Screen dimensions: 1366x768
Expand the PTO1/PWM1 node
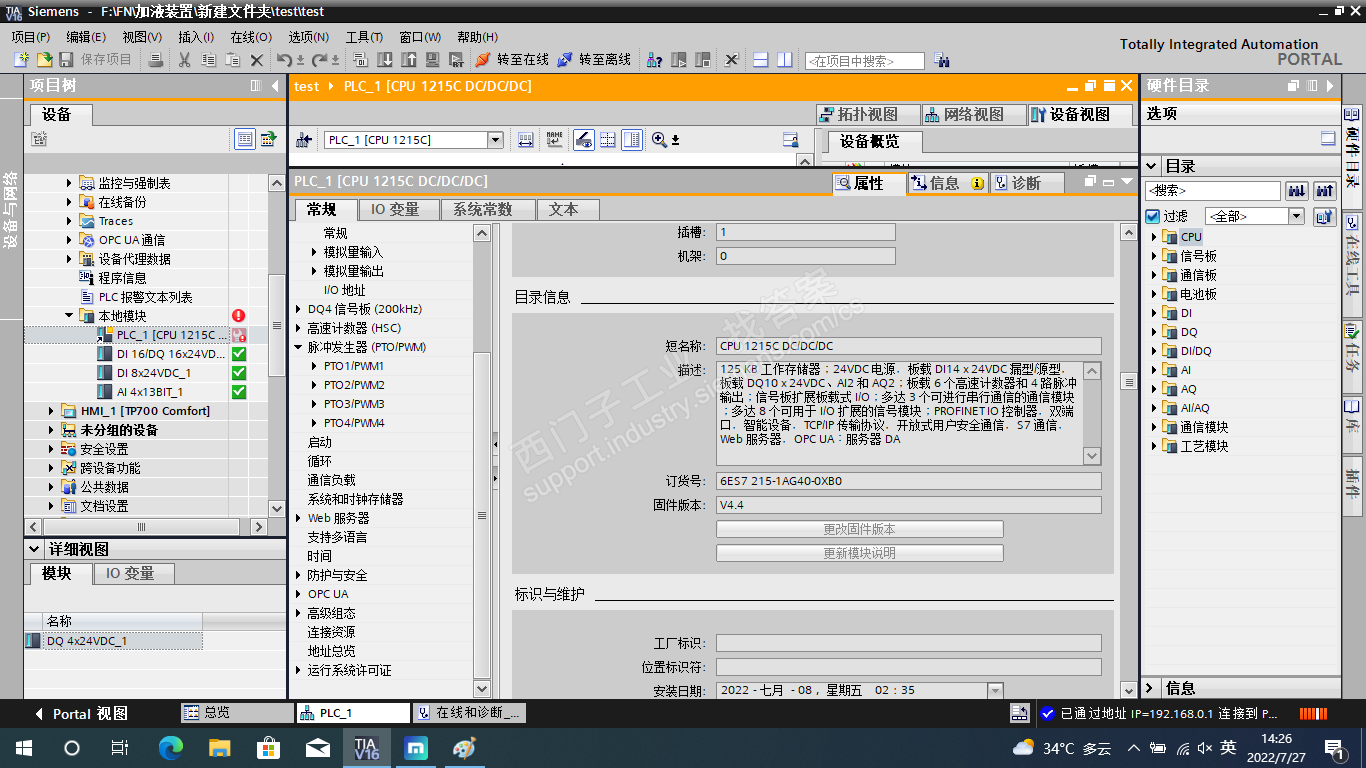[x=314, y=366]
